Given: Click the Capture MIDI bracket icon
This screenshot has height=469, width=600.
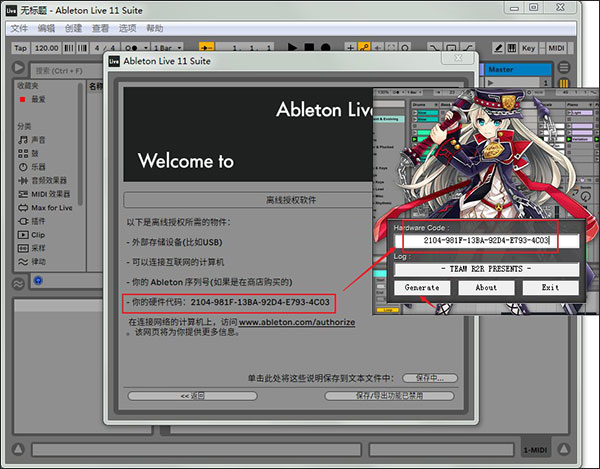Looking at the screenshot, I should [x=391, y=48].
